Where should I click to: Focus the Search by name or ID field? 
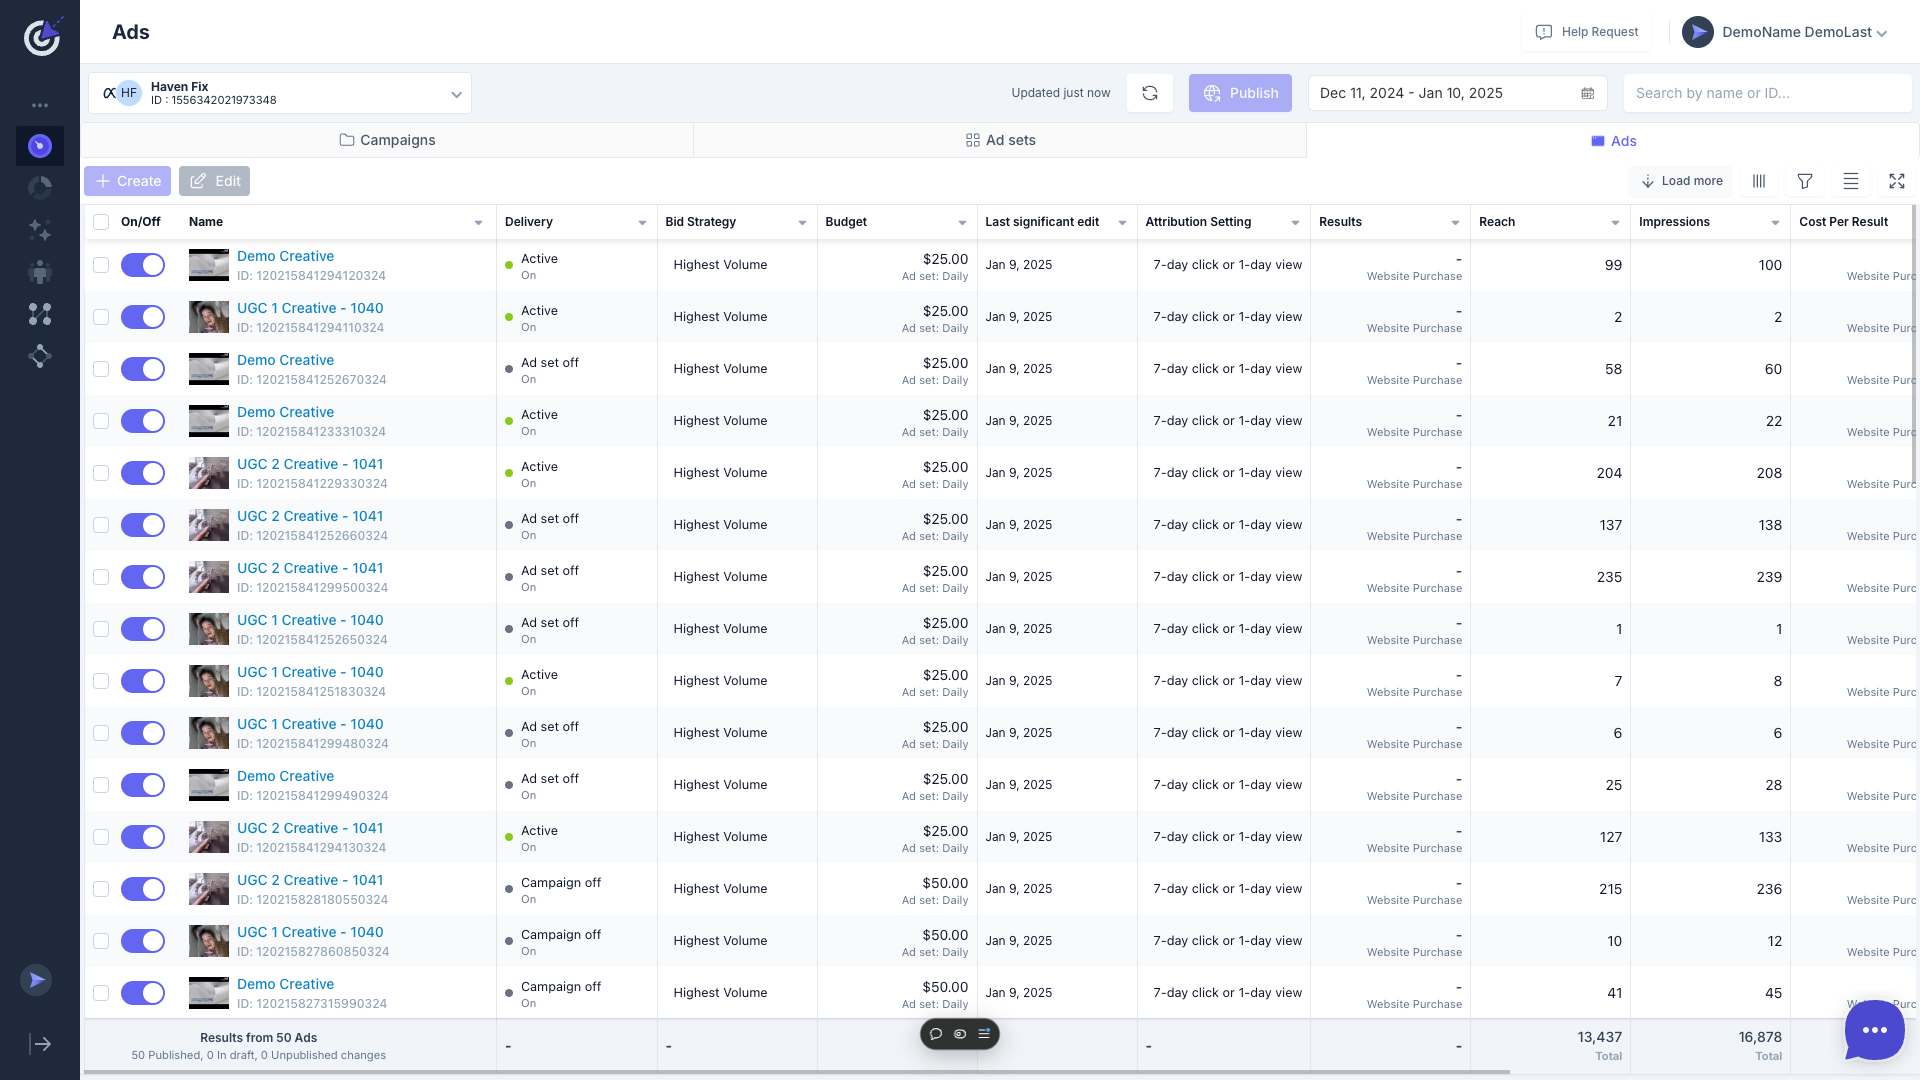coord(1767,93)
